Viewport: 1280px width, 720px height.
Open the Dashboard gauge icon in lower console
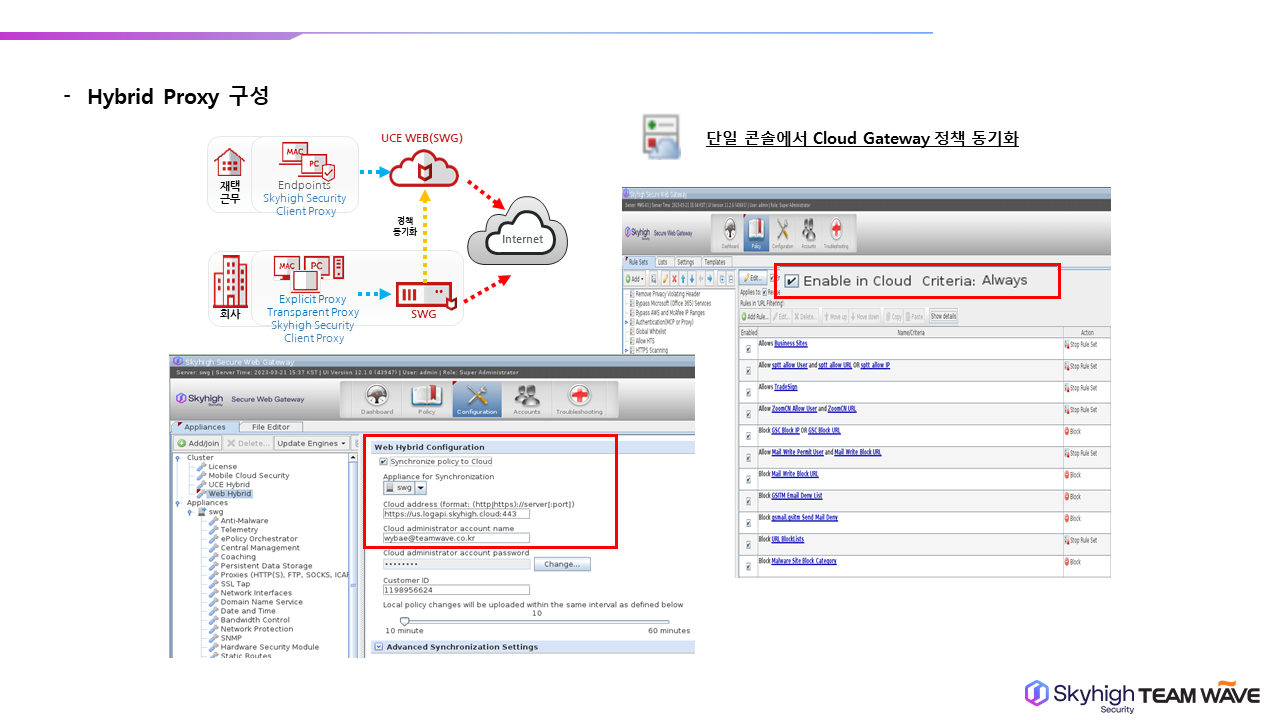coord(377,397)
